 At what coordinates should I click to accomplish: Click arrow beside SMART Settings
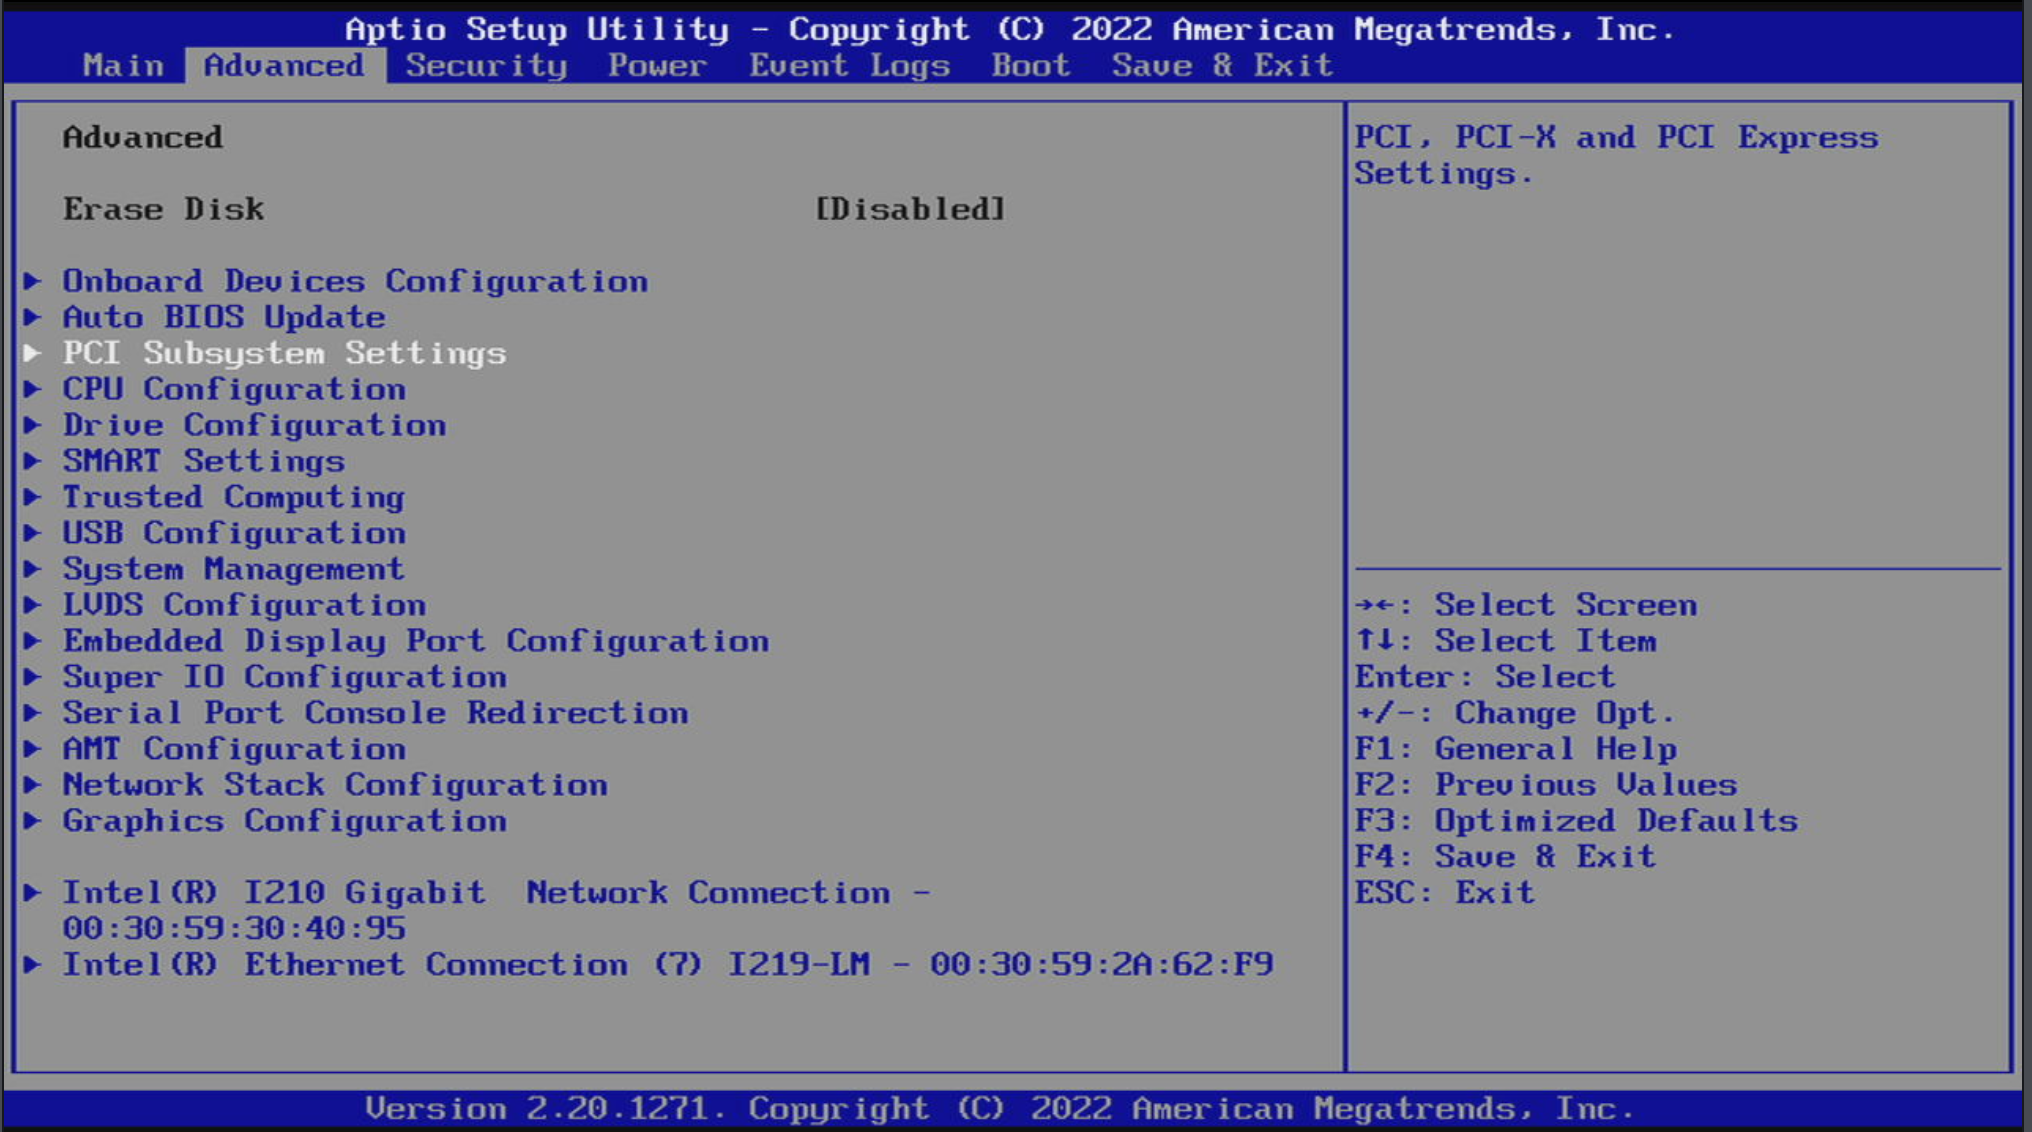33,461
